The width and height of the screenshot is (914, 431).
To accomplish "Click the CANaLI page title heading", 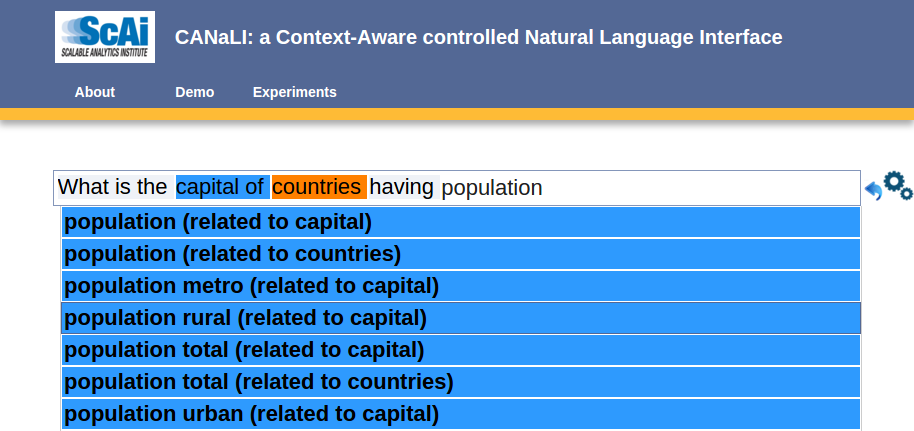I will [x=478, y=38].
